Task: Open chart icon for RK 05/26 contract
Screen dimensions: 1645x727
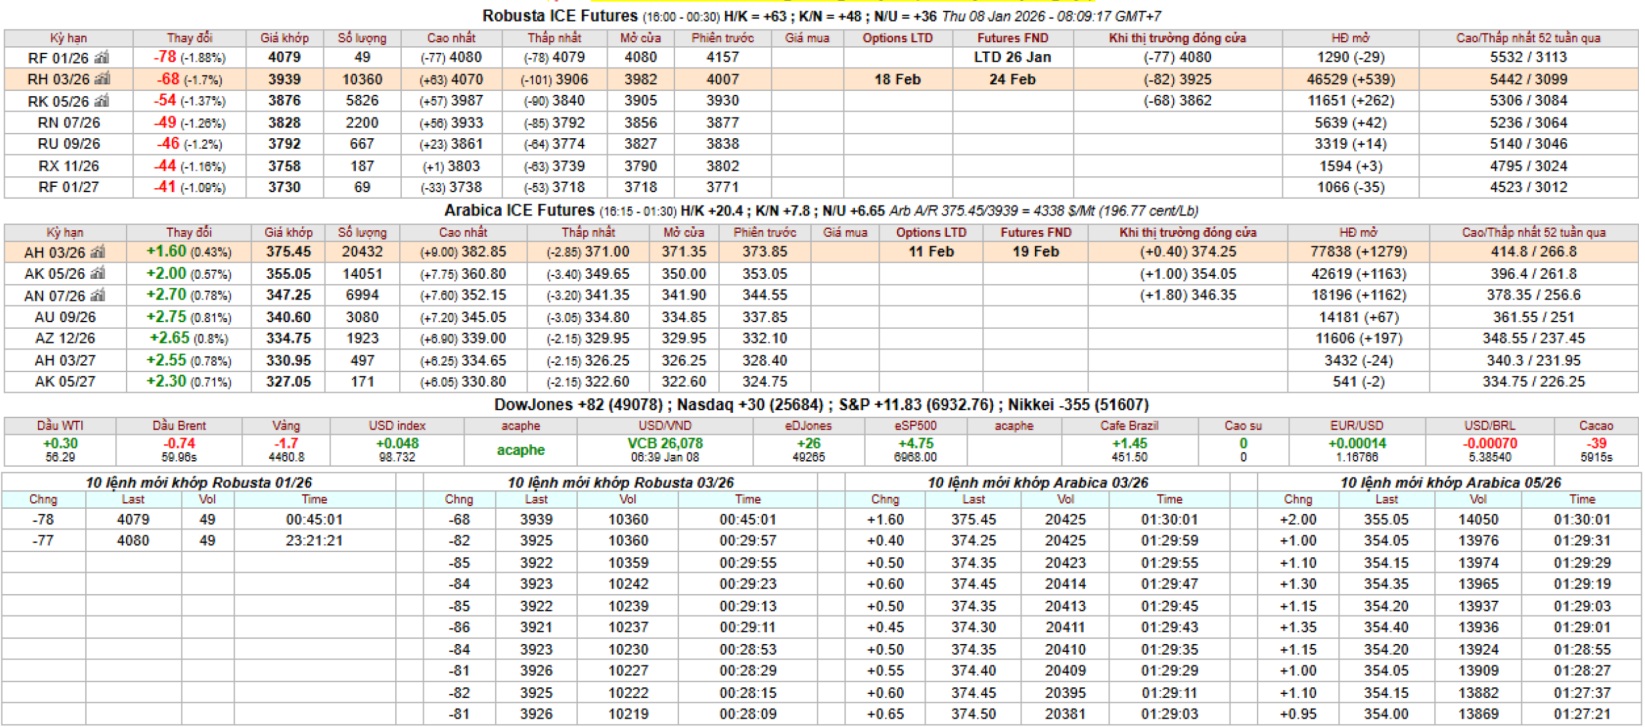Action: (x=102, y=101)
